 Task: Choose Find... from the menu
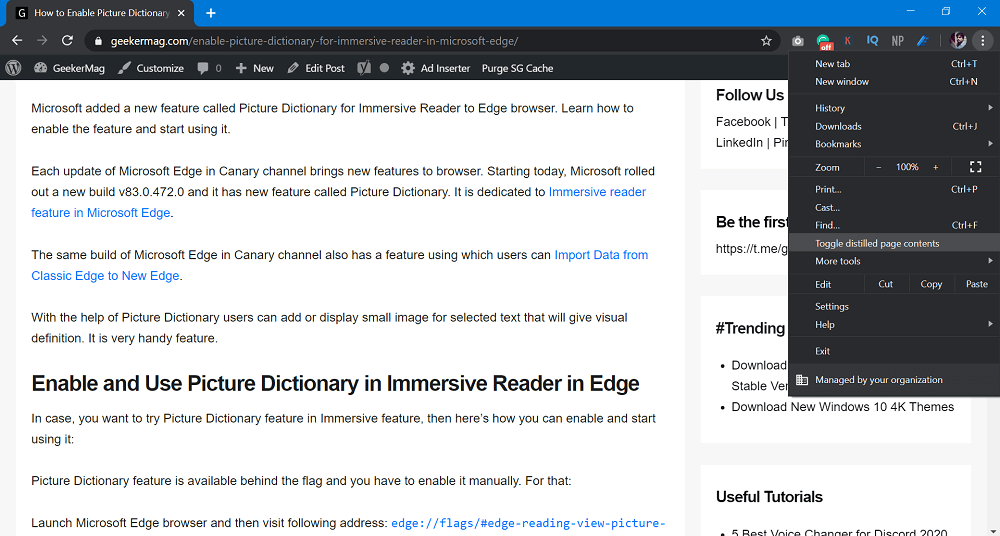coord(894,225)
